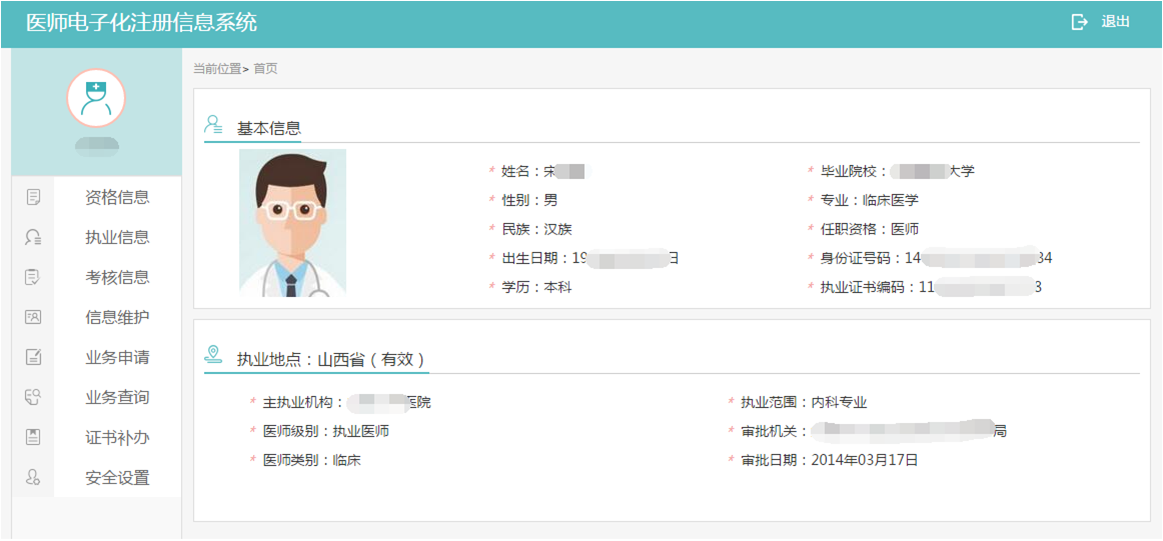Screen dimensions: 1163x541
Task: Click the doctor profile photo
Action: coord(292,222)
